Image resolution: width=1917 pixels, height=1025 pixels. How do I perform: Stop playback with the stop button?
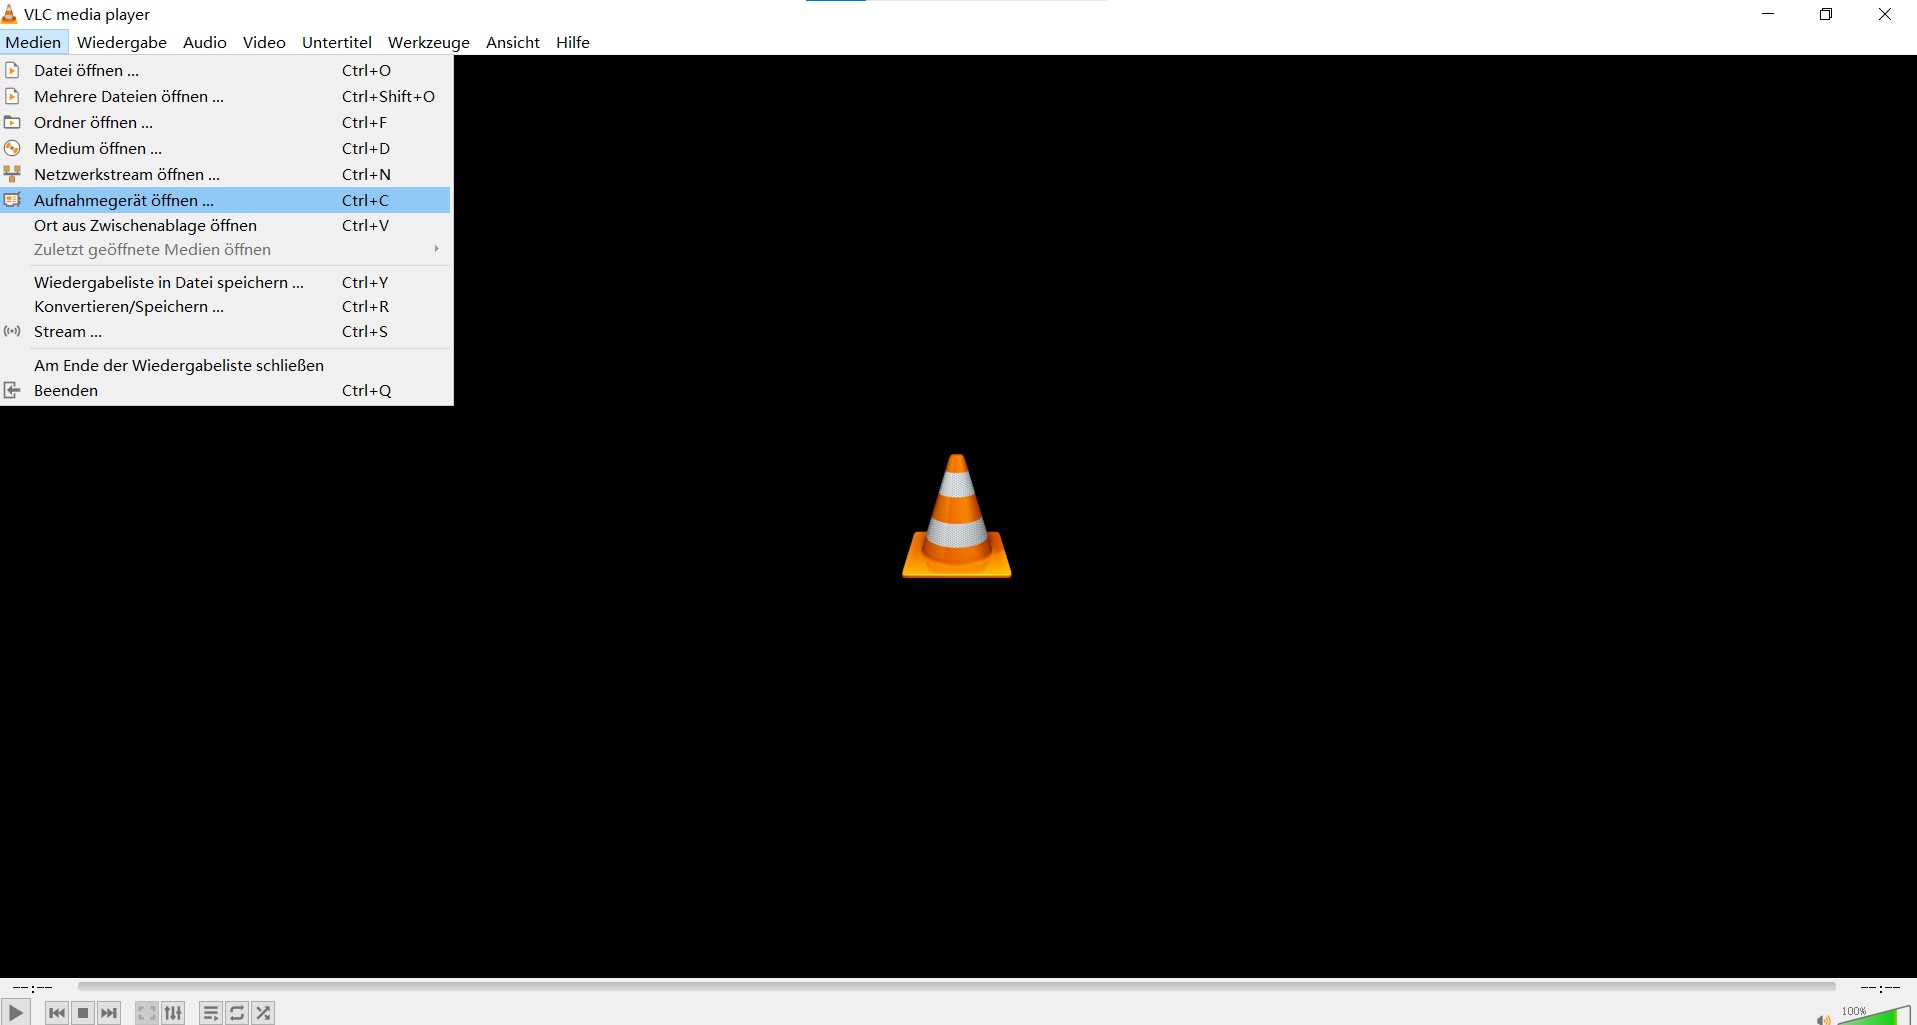click(83, 1013)
